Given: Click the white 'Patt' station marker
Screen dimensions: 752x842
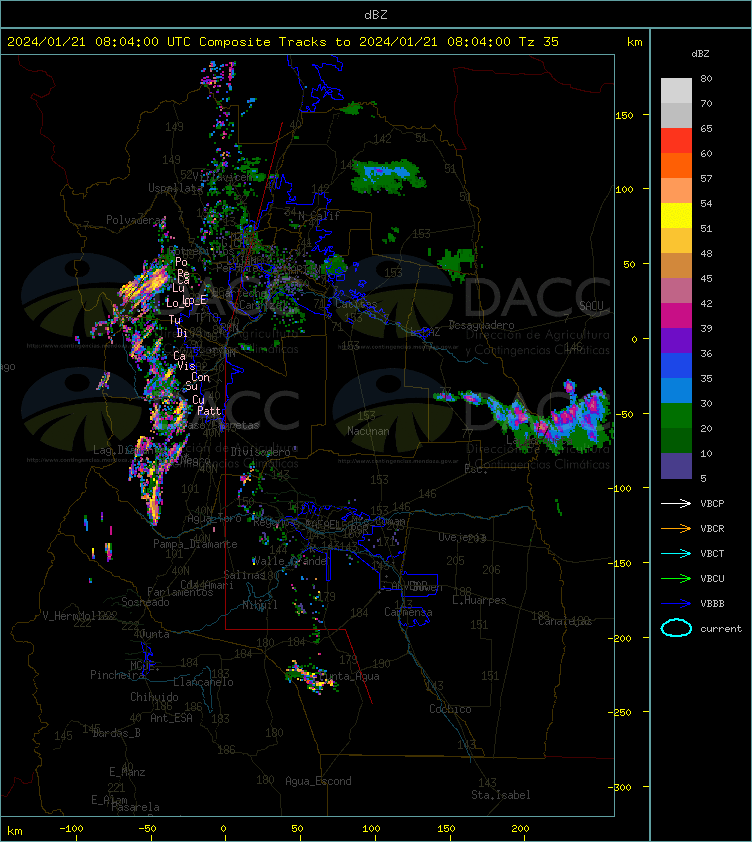Looking at the screenshot, I should (209, 411).
